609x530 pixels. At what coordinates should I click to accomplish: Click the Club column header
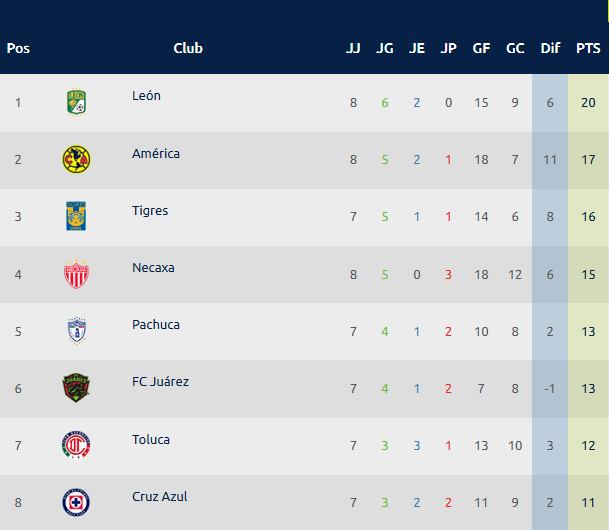(x=188, y=48)
